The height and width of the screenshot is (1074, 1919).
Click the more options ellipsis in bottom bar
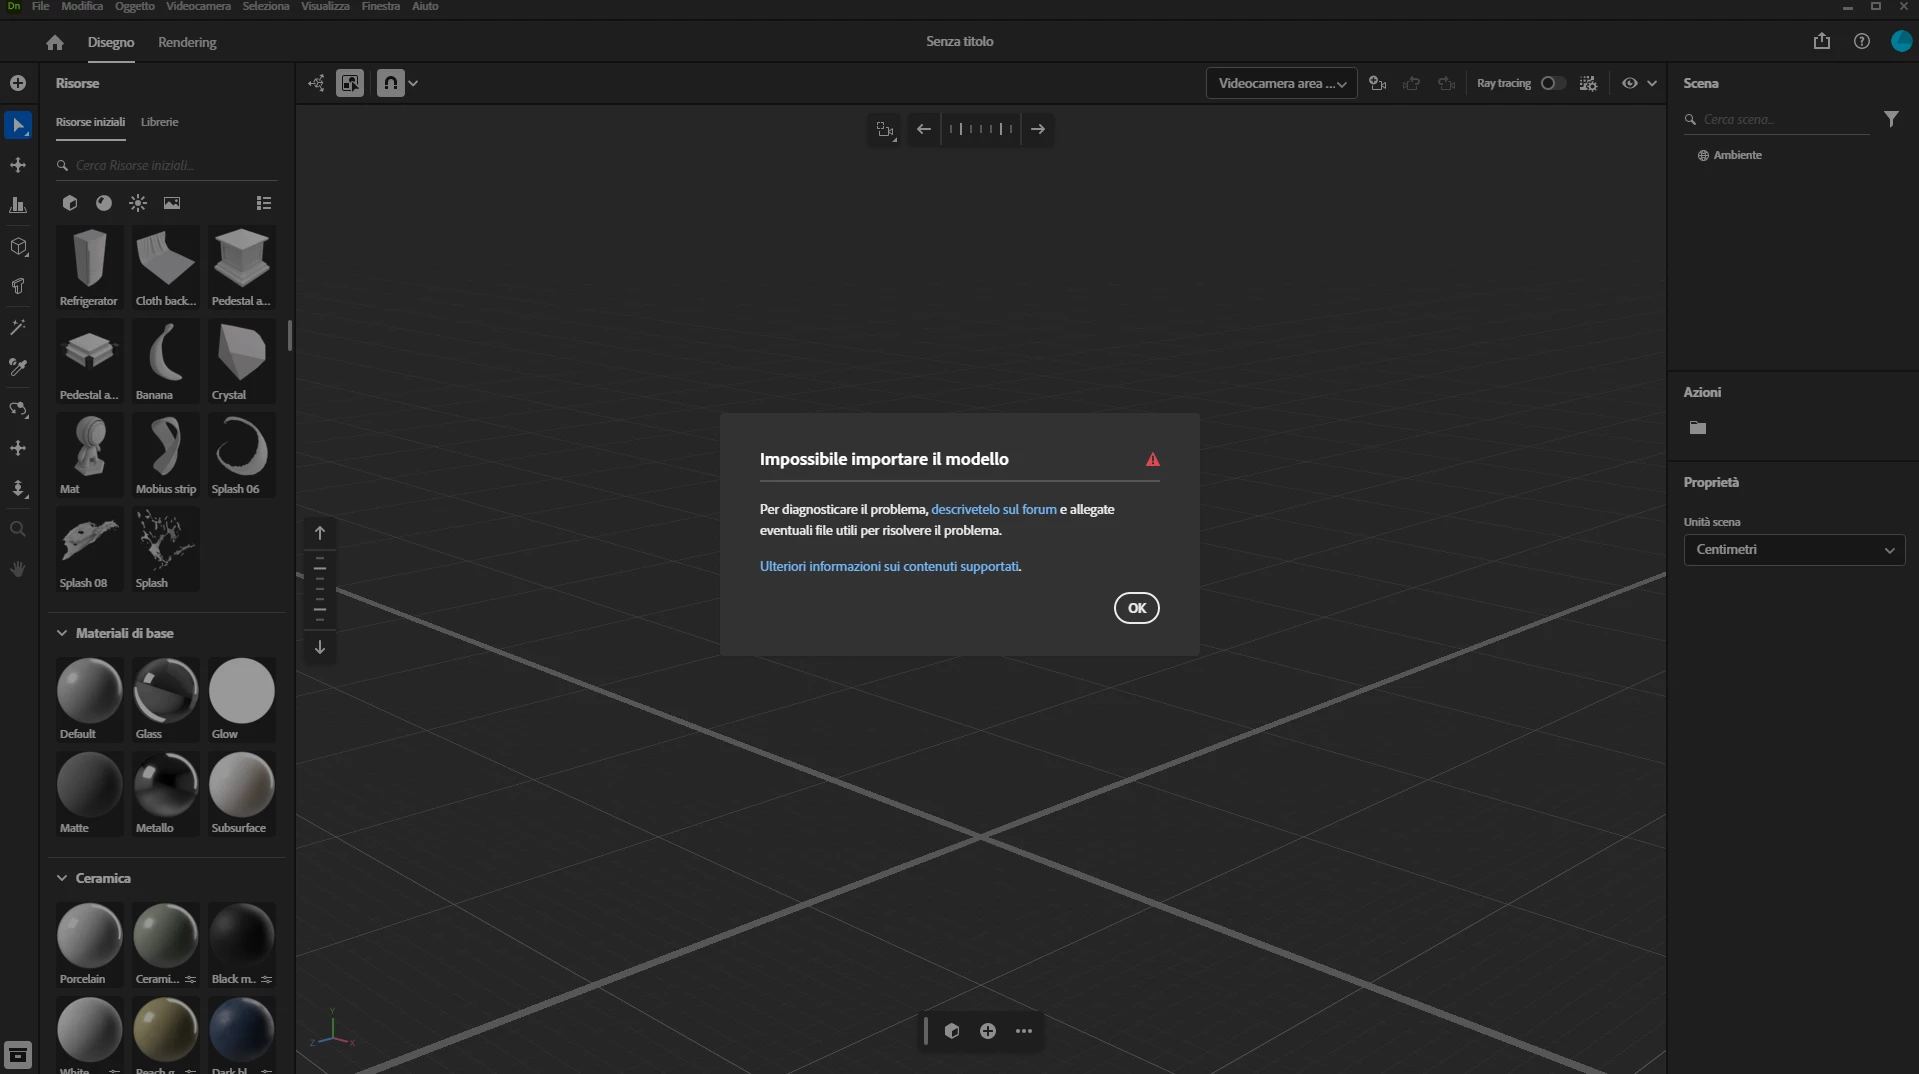pyautogui.click(x=1024, y=1031)
